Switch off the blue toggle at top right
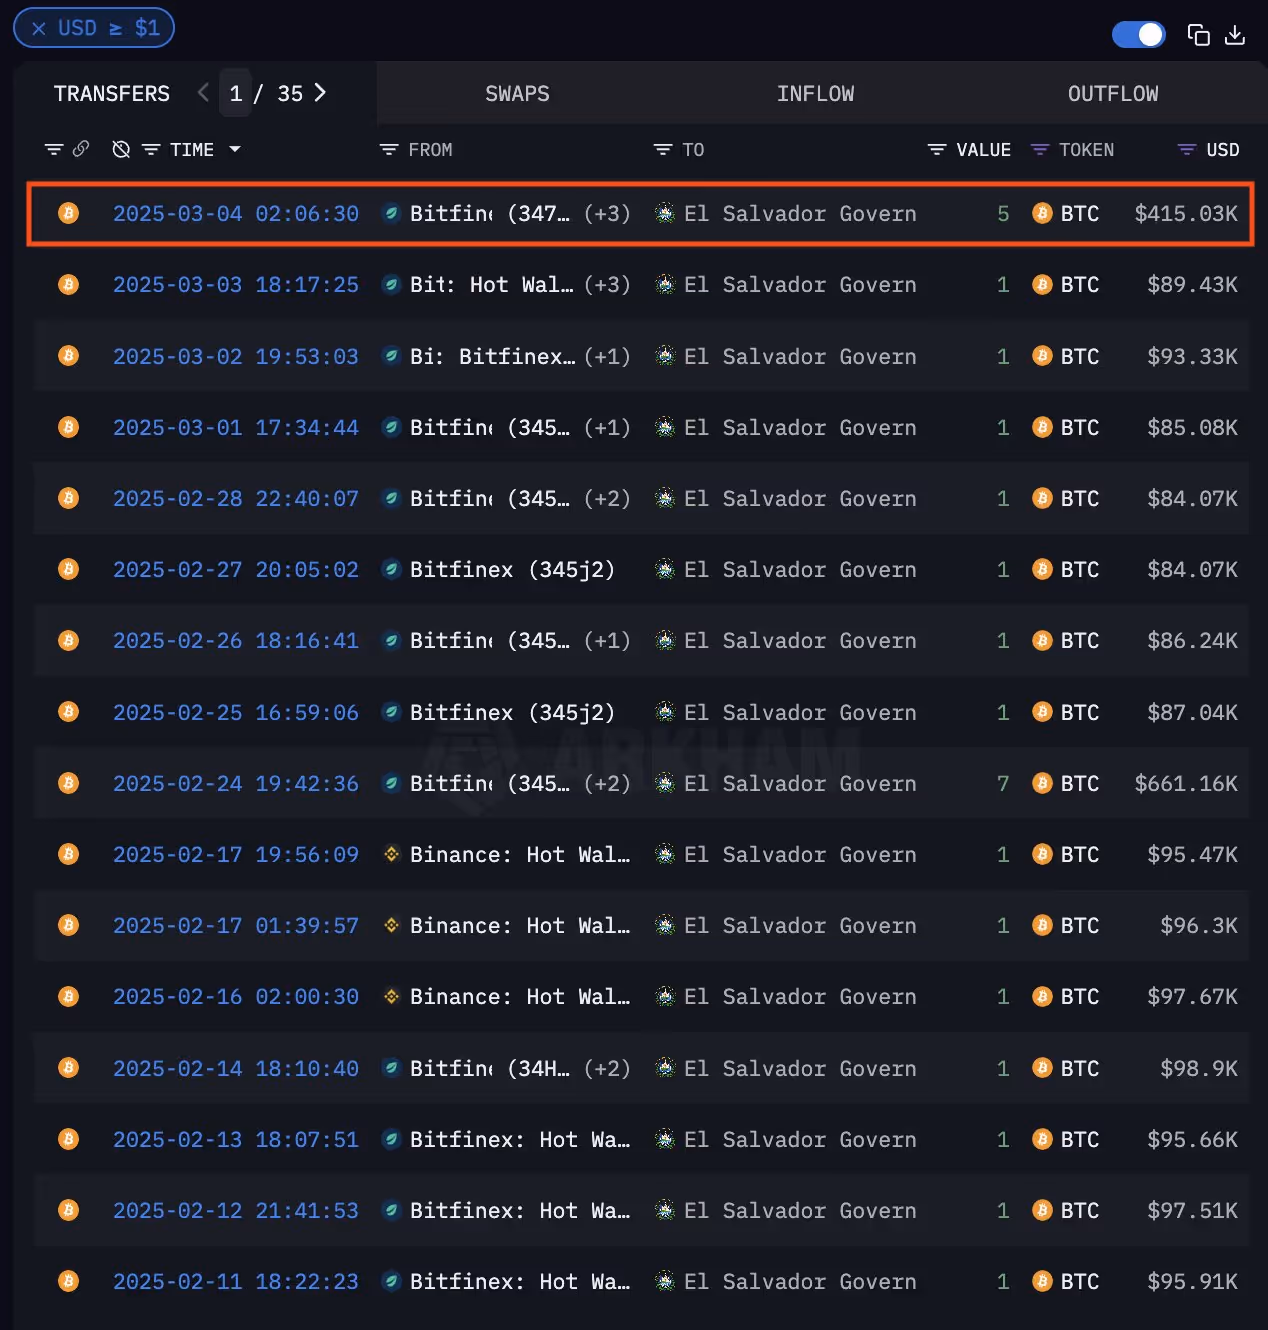The width and height of the screenshot is (1268, 1330). pyautogui.click(x=1138, y=33)
